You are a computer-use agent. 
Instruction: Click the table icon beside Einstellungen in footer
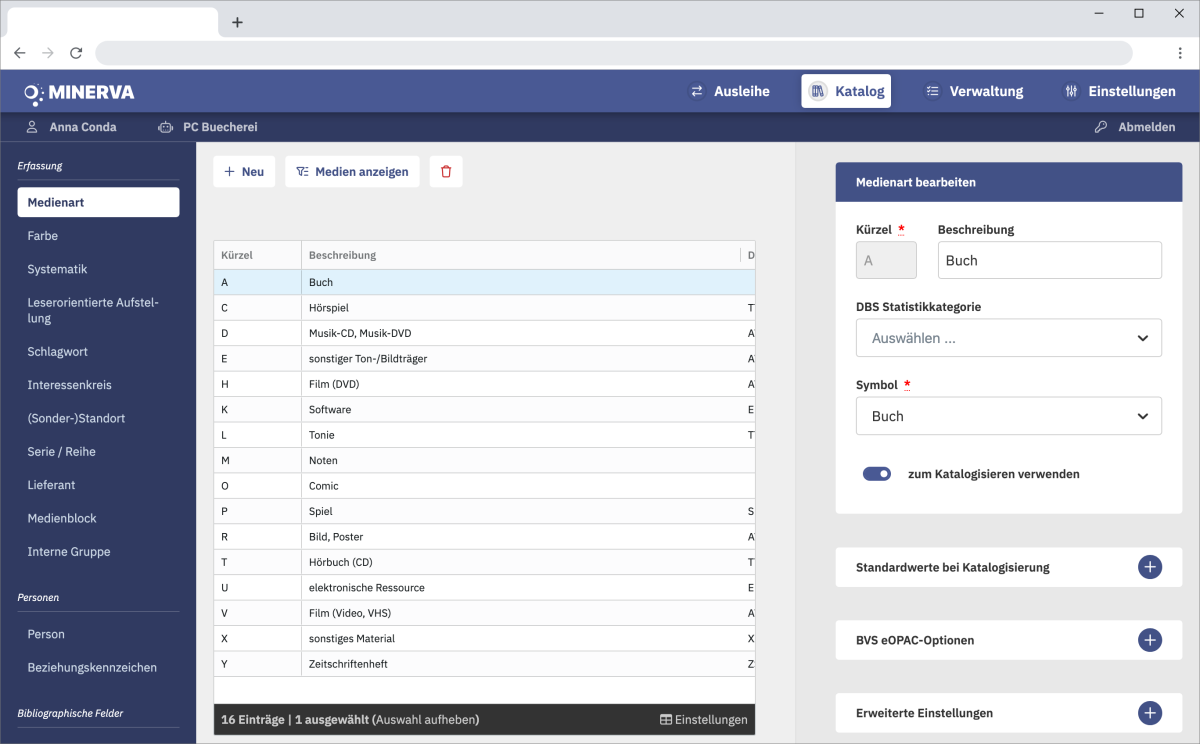tap(666, 720)
